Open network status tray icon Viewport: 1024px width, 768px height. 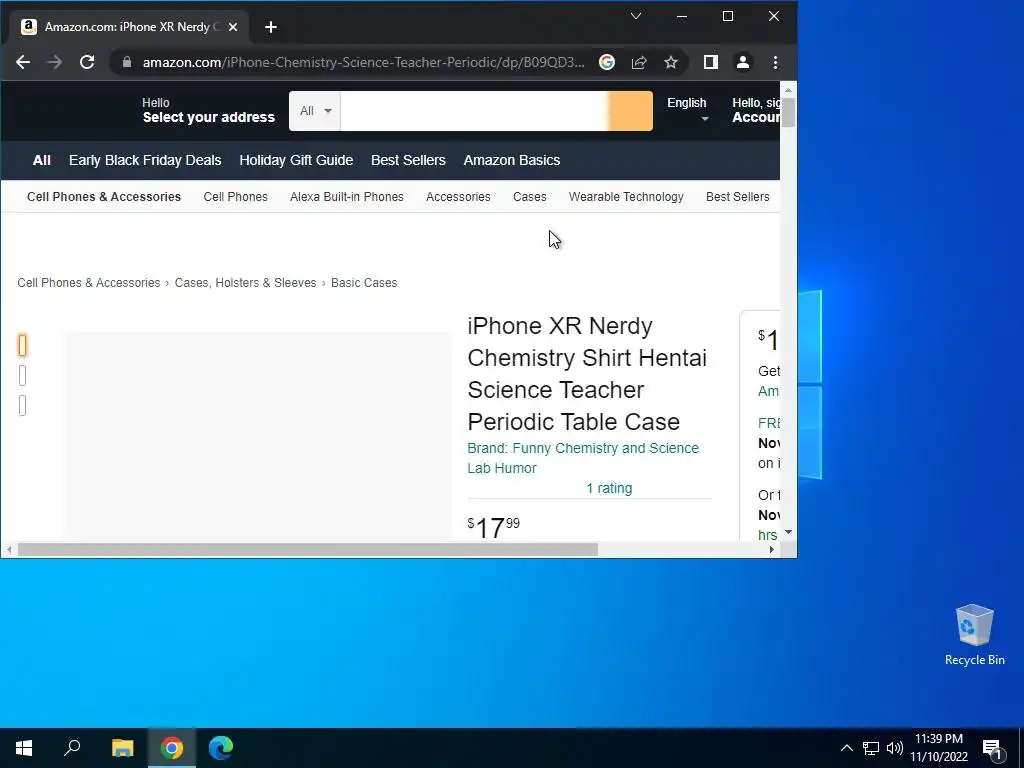(x=871, y=748)
